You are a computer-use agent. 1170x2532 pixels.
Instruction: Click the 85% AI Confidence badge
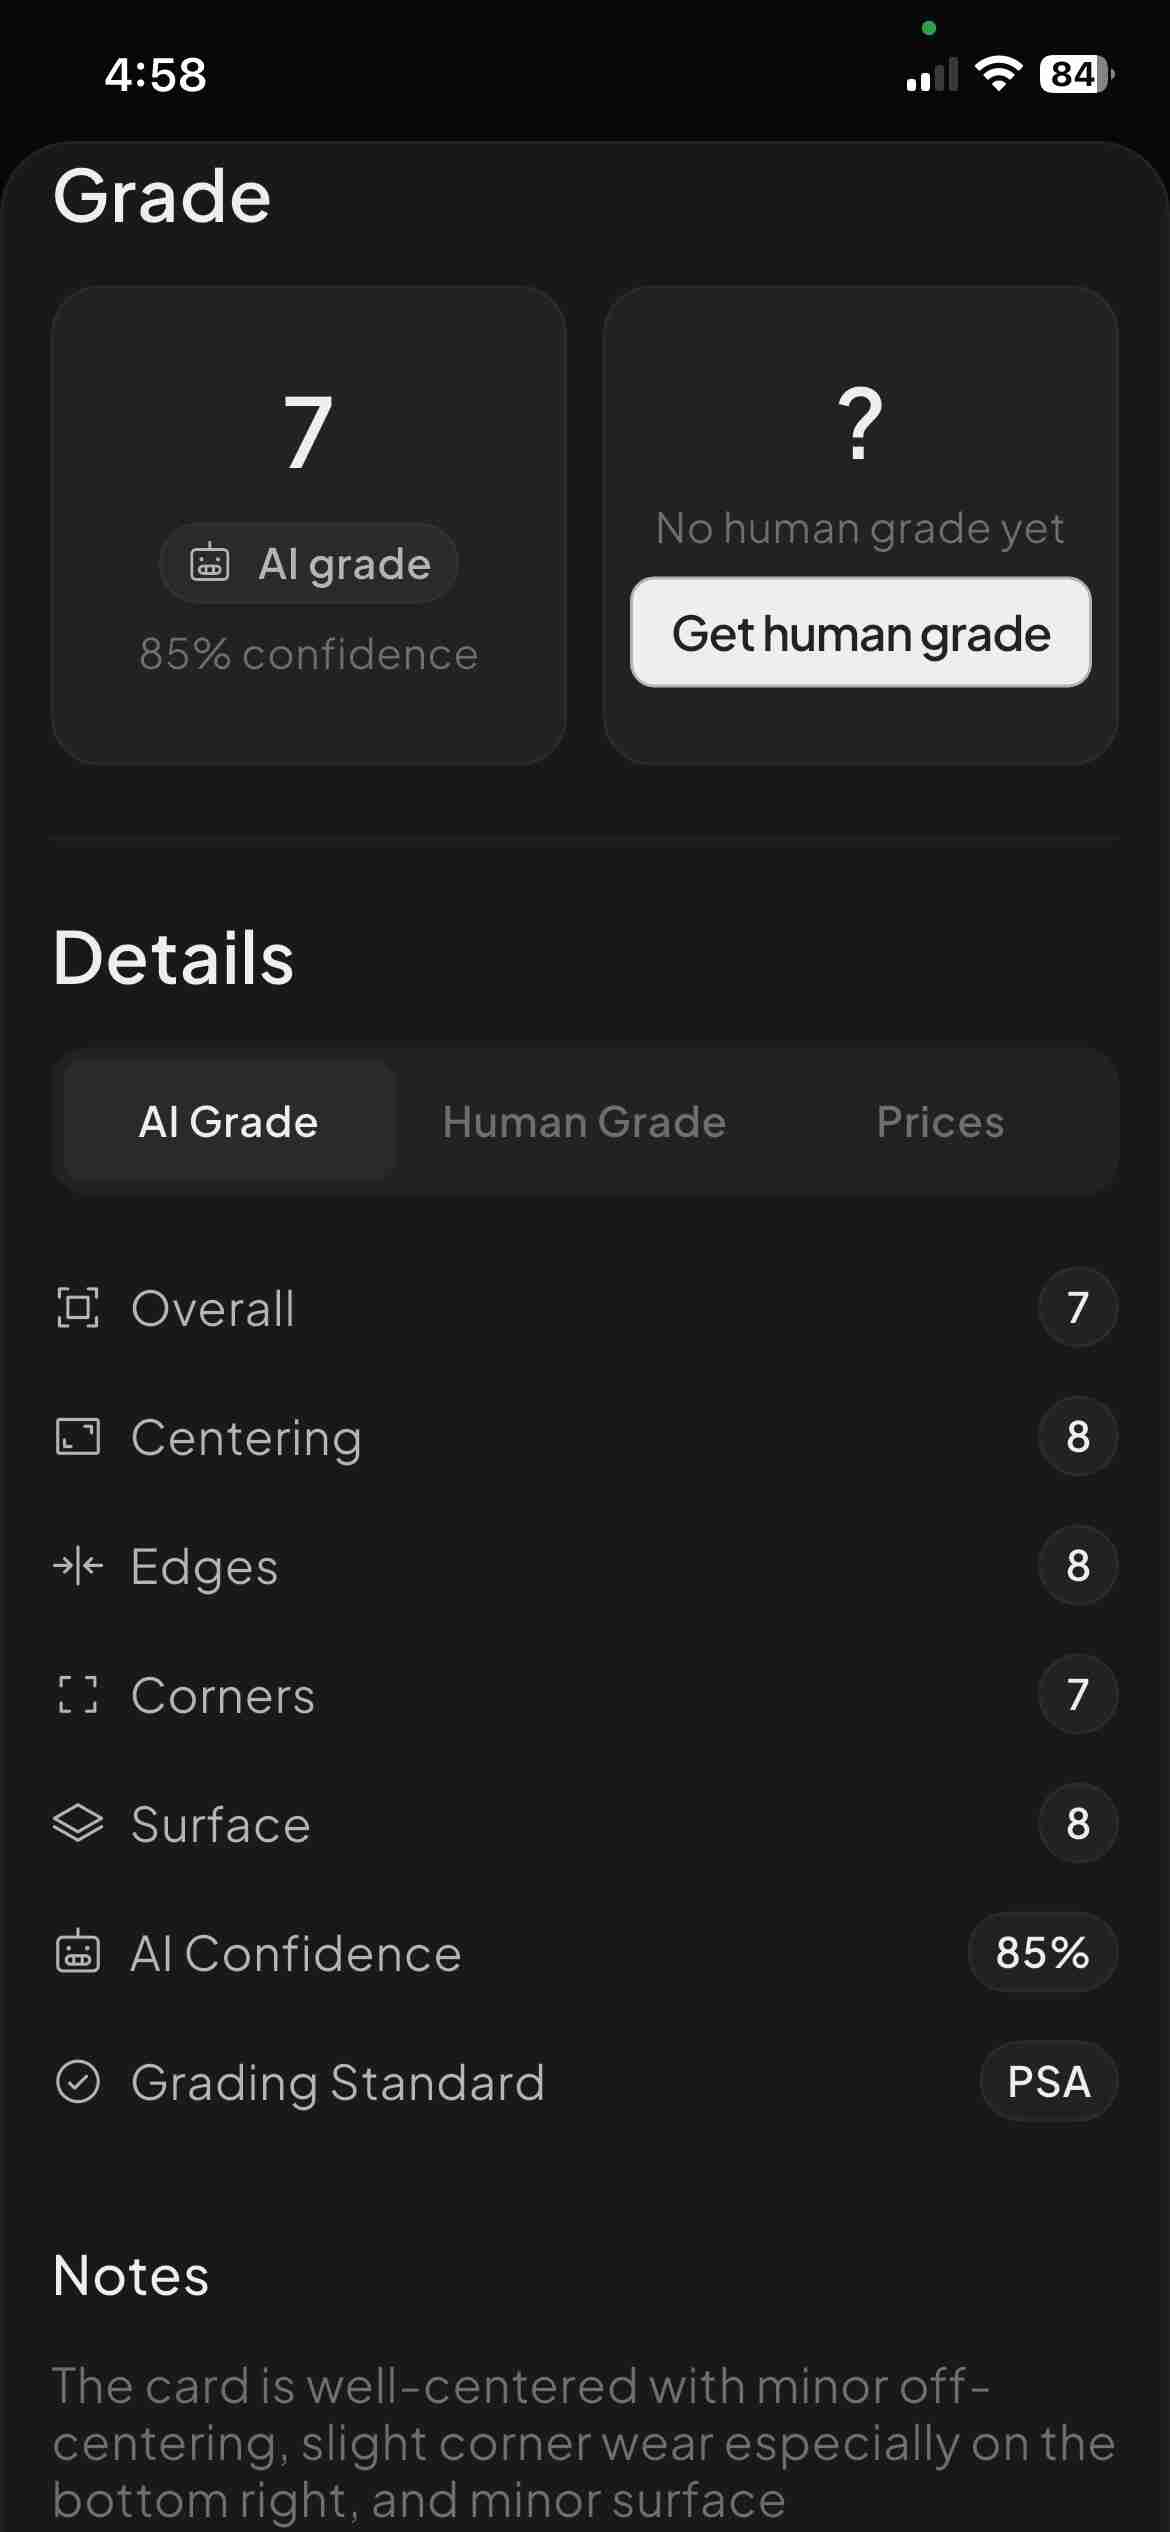click(x=1042, y=1952)
